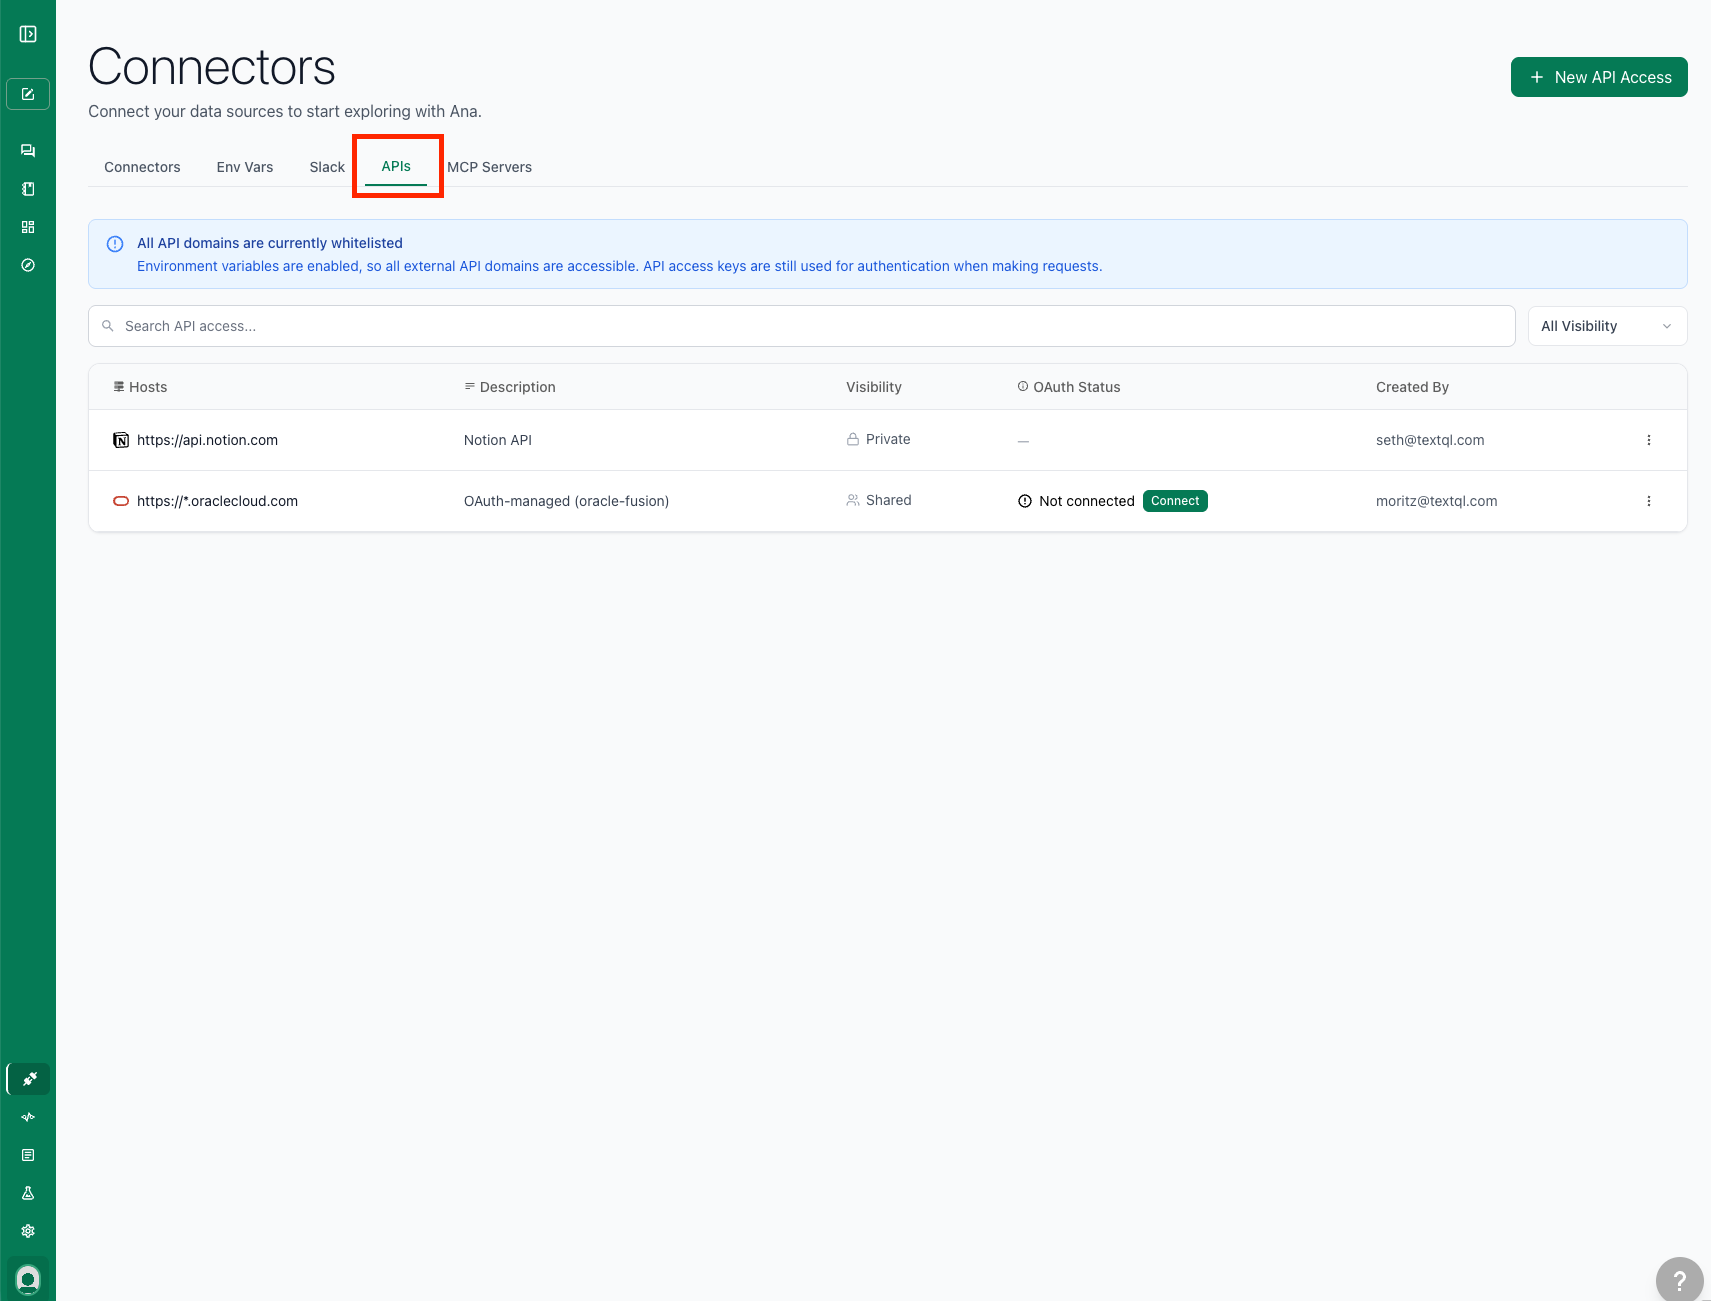
Task: Open the oraclecloud row options menu
Action: tap(1649, 501)
